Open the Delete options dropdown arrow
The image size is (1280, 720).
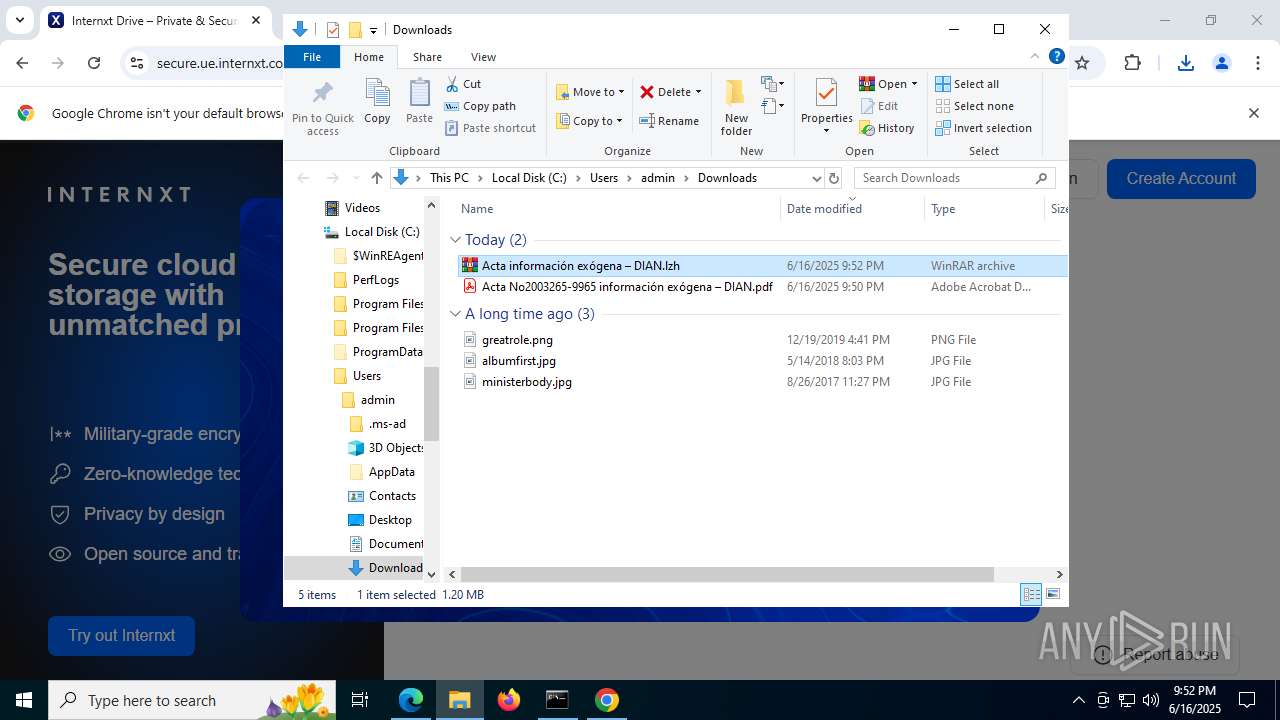click(x=698, y=92)
